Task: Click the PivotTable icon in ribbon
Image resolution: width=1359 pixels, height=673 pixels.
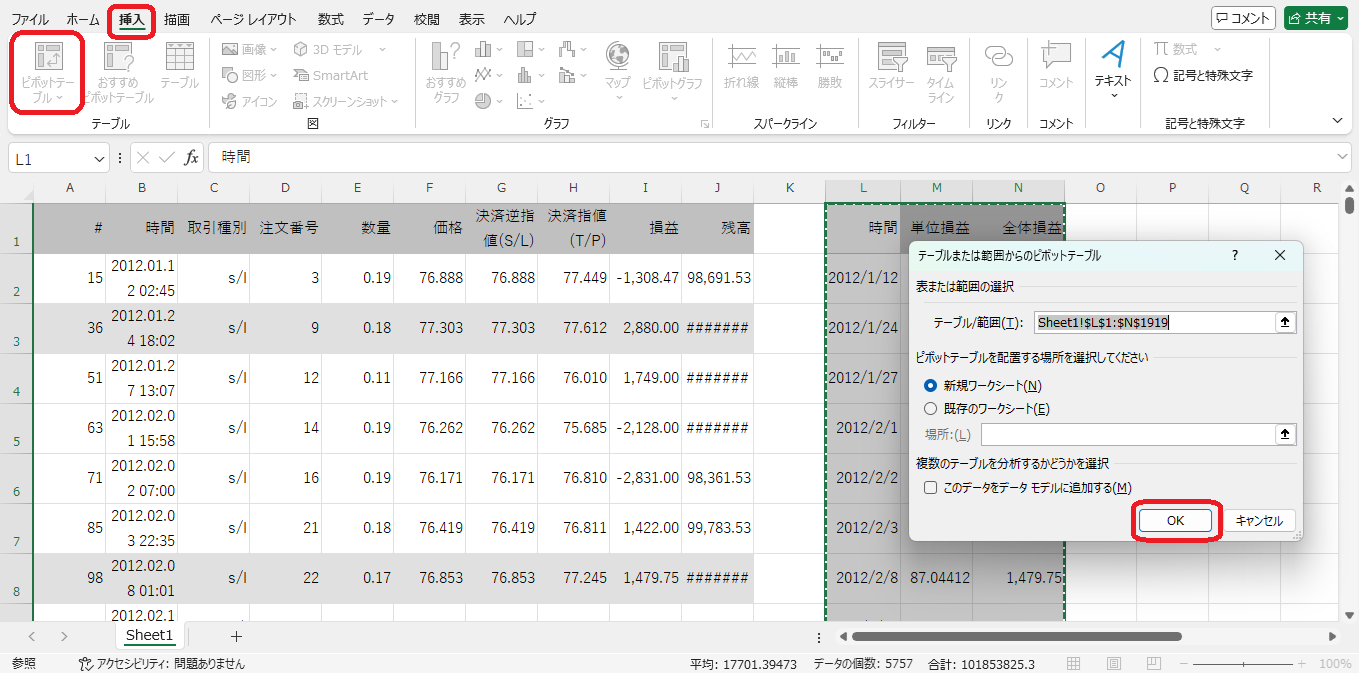Action: point(47,62)
